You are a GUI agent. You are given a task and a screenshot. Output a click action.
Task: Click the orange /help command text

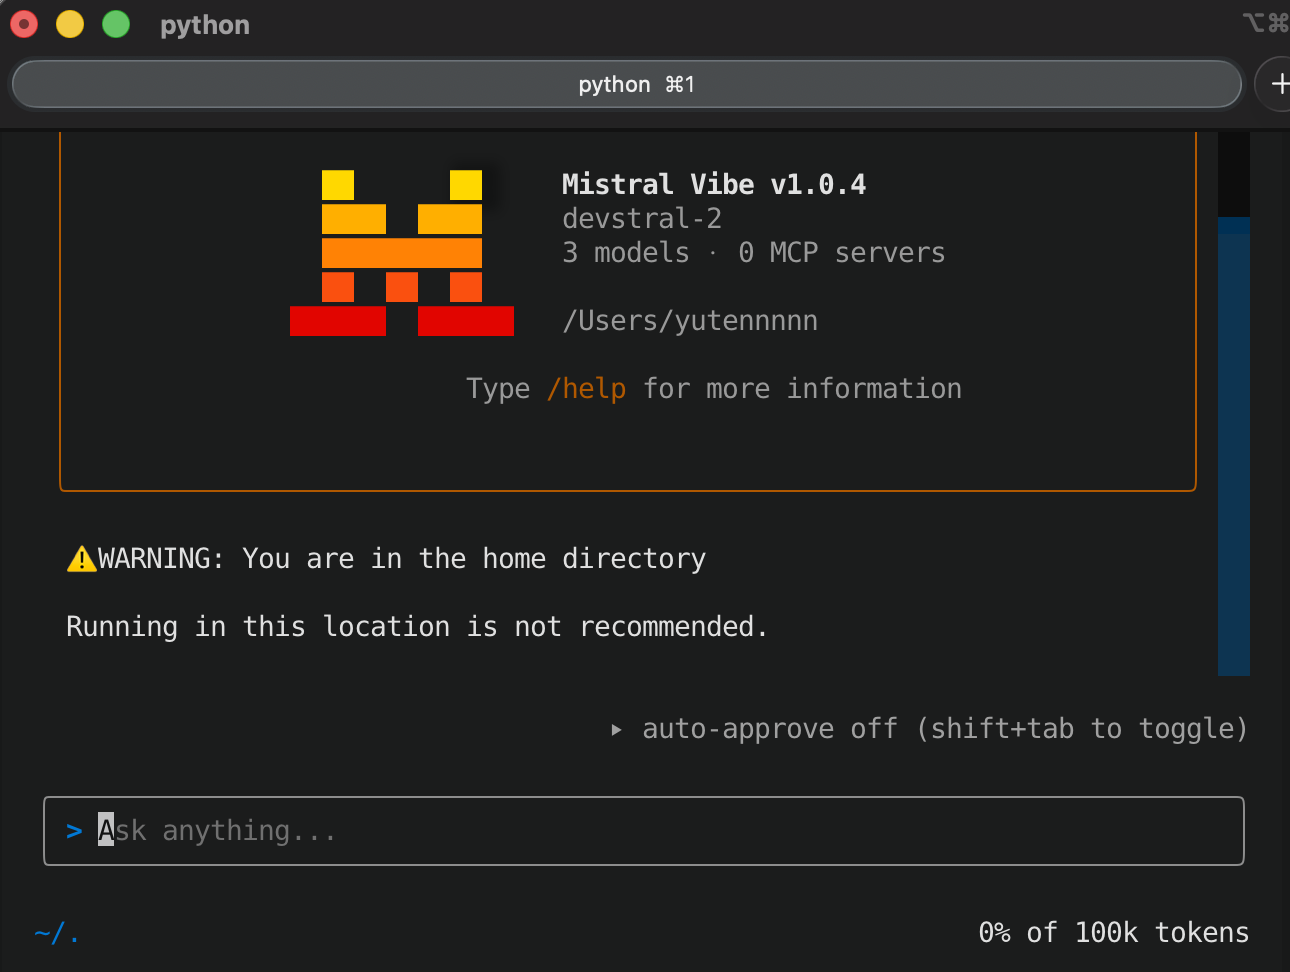click(x=586, y=389)
